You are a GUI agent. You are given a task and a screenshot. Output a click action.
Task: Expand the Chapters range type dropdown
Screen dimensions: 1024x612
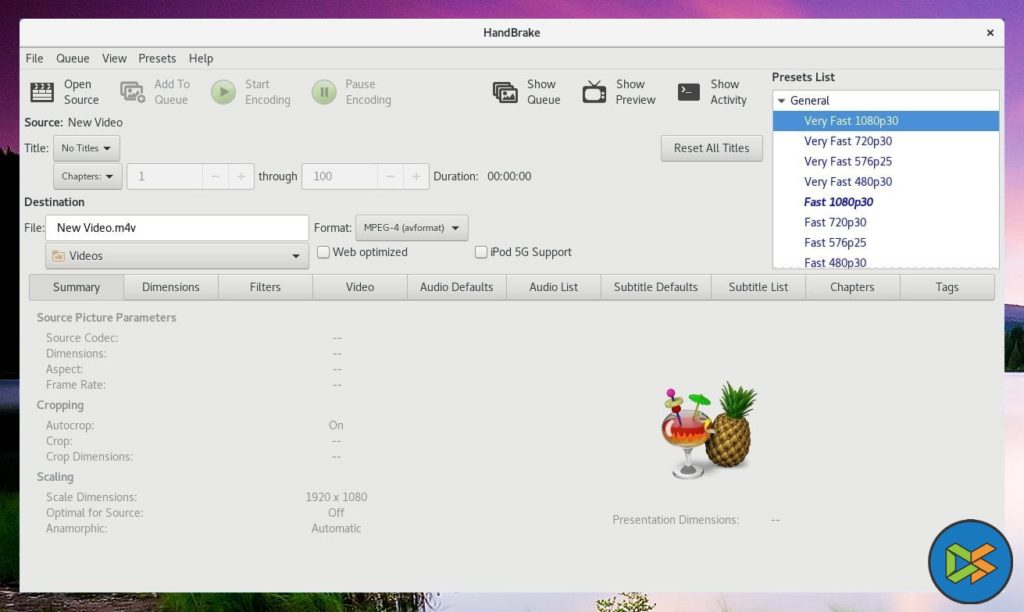click(85, 176)
